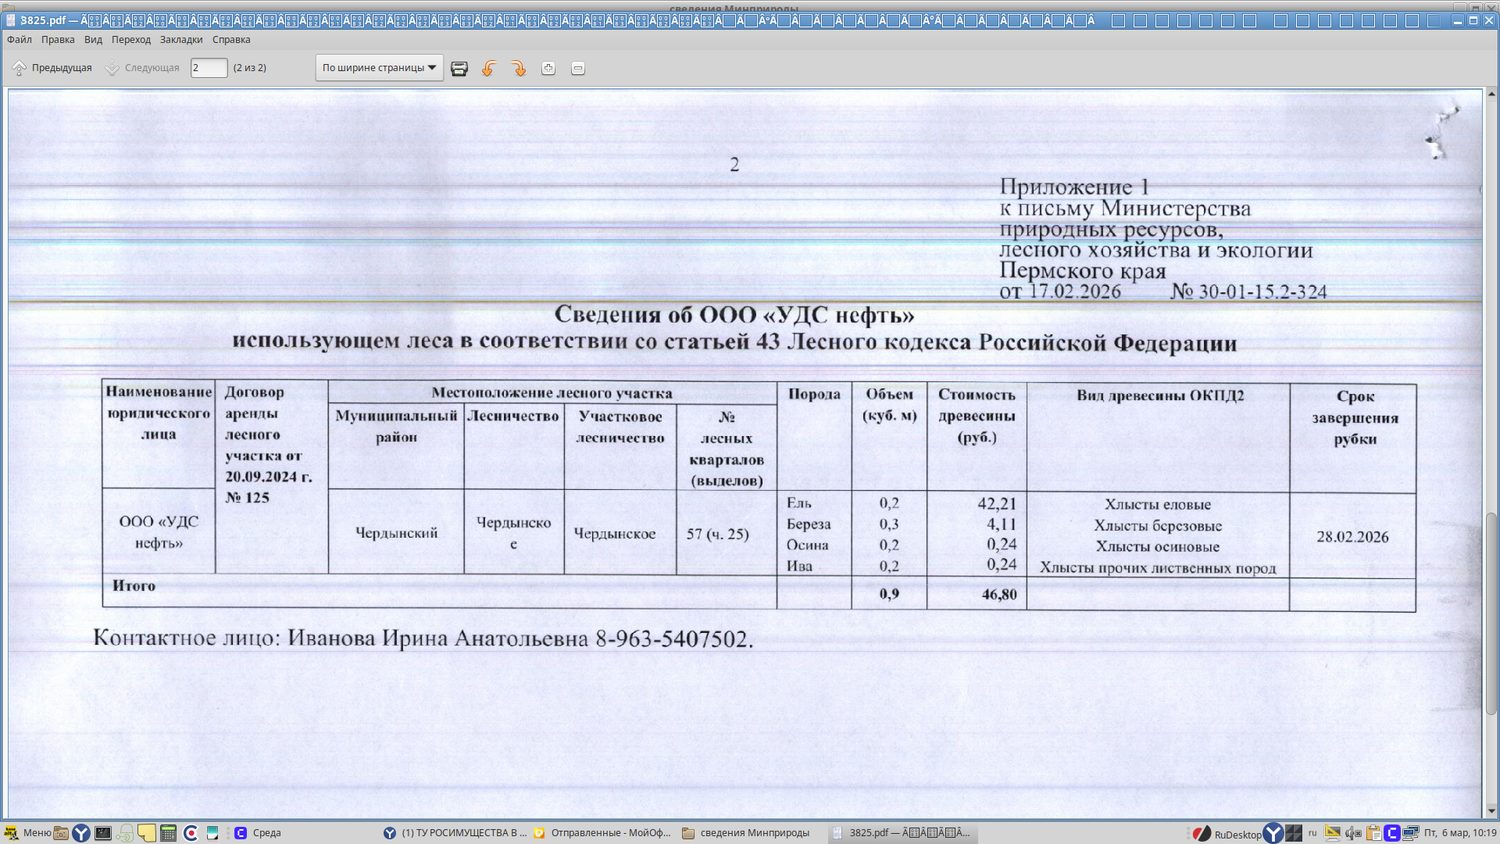This screenshot has height=844, width=1500.
Task: Open the Вид menu
Action: [93, 40]
